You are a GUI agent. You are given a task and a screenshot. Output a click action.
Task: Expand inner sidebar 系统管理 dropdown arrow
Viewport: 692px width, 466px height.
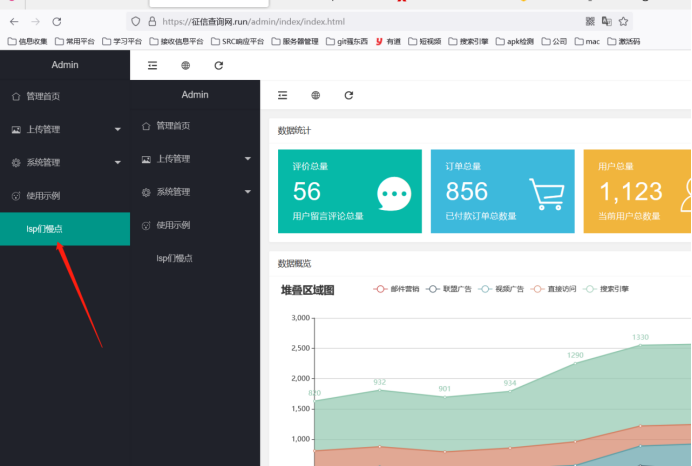pos(248,192)
